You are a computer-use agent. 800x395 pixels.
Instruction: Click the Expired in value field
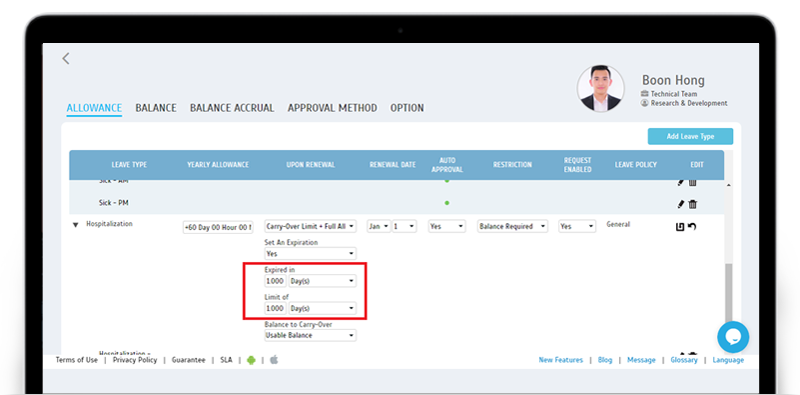276,281
